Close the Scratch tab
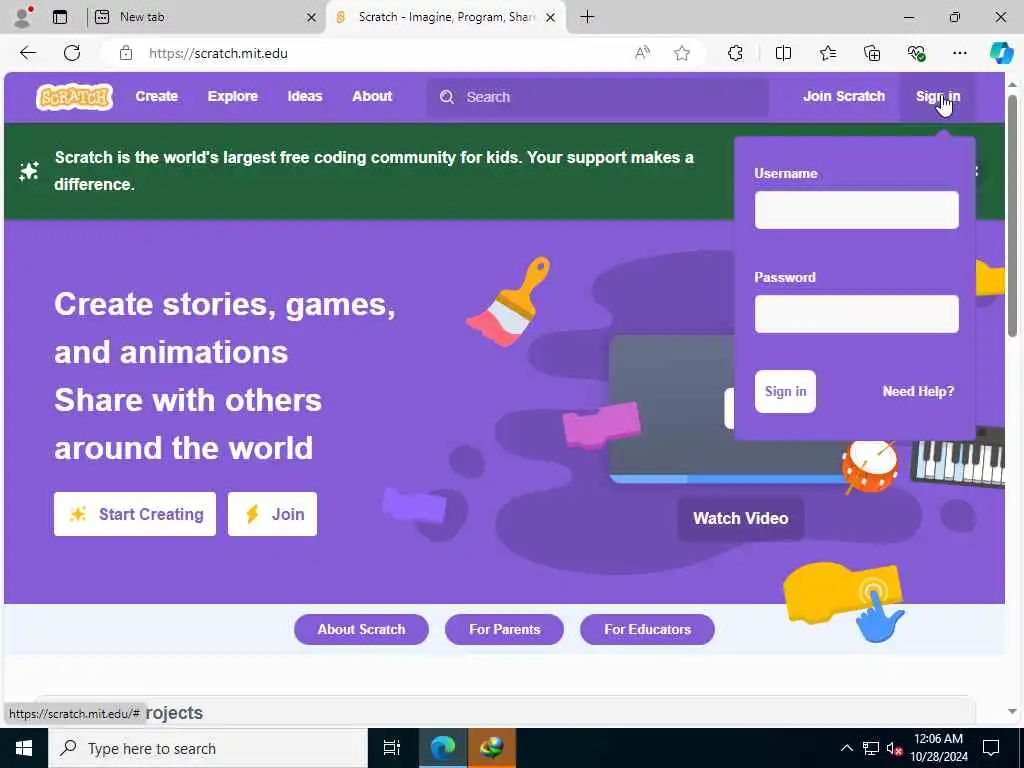The height and width of the screenshot is (768, 1024). coord(551,18)
